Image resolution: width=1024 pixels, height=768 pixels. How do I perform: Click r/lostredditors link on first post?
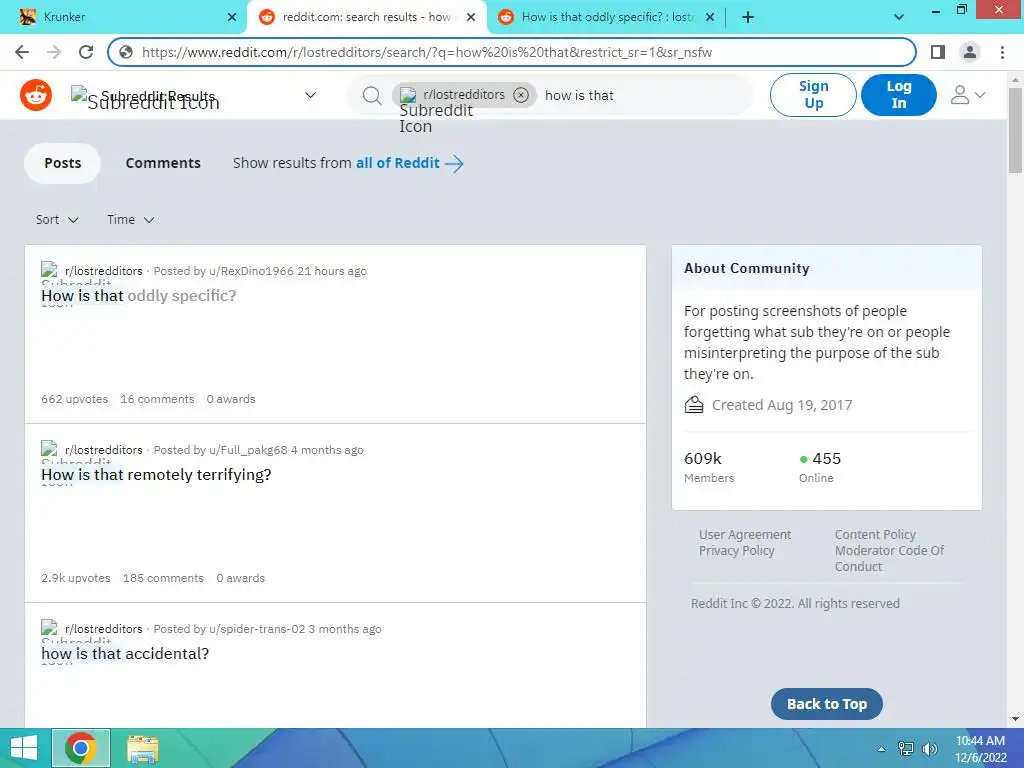tap(103, 271)
